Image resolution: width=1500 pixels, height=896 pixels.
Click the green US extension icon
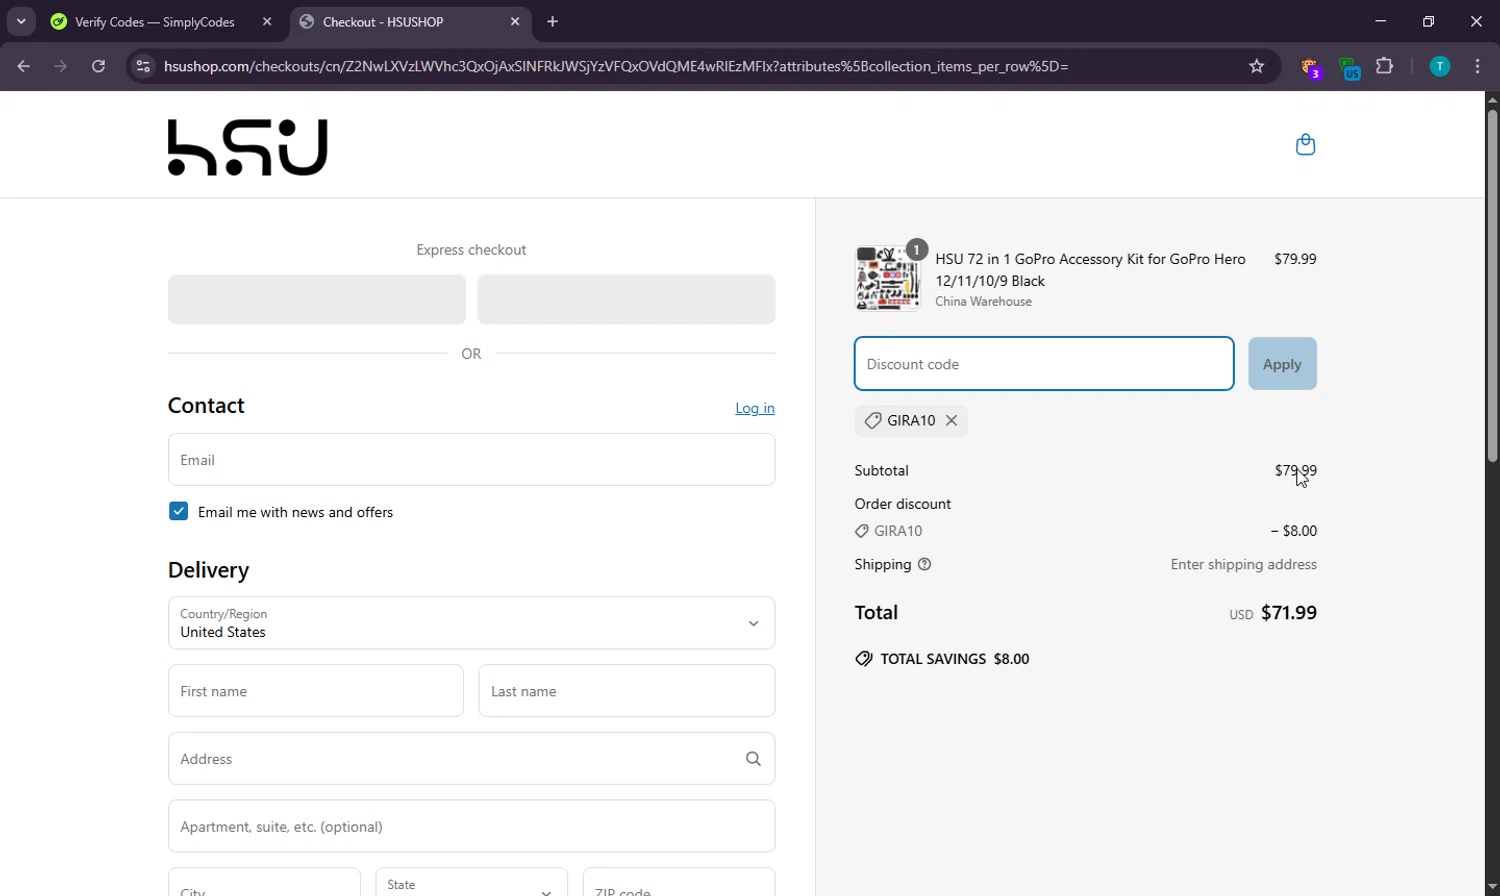coord(1350,68)
